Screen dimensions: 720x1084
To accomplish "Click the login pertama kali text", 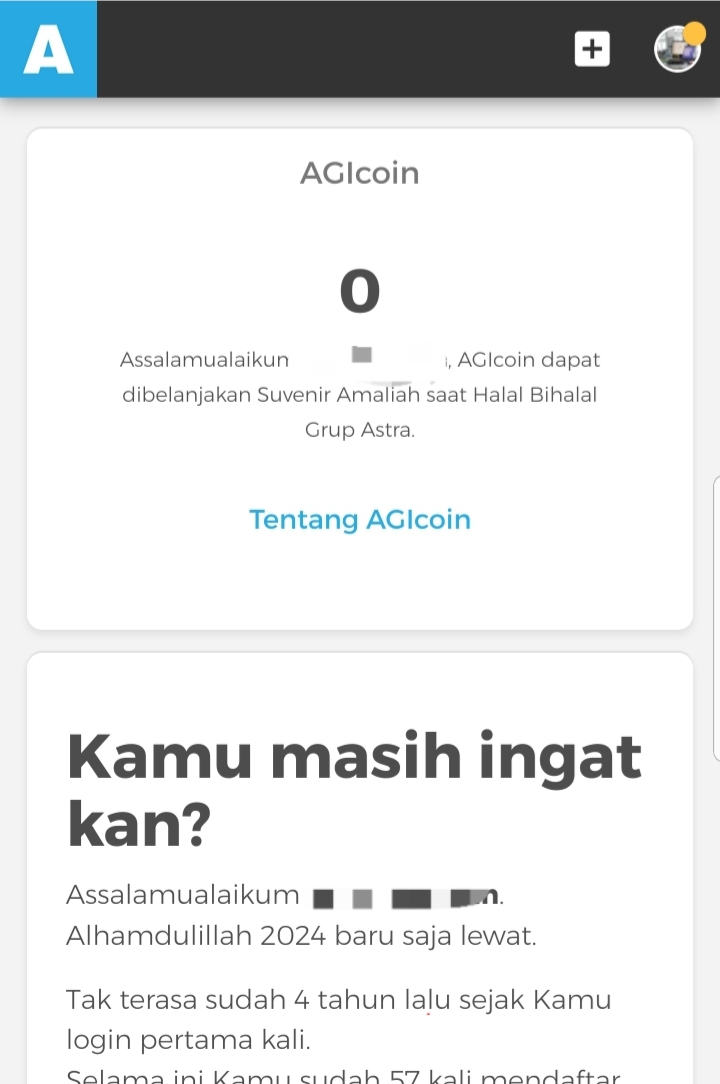I will [x=189, y=1040].
